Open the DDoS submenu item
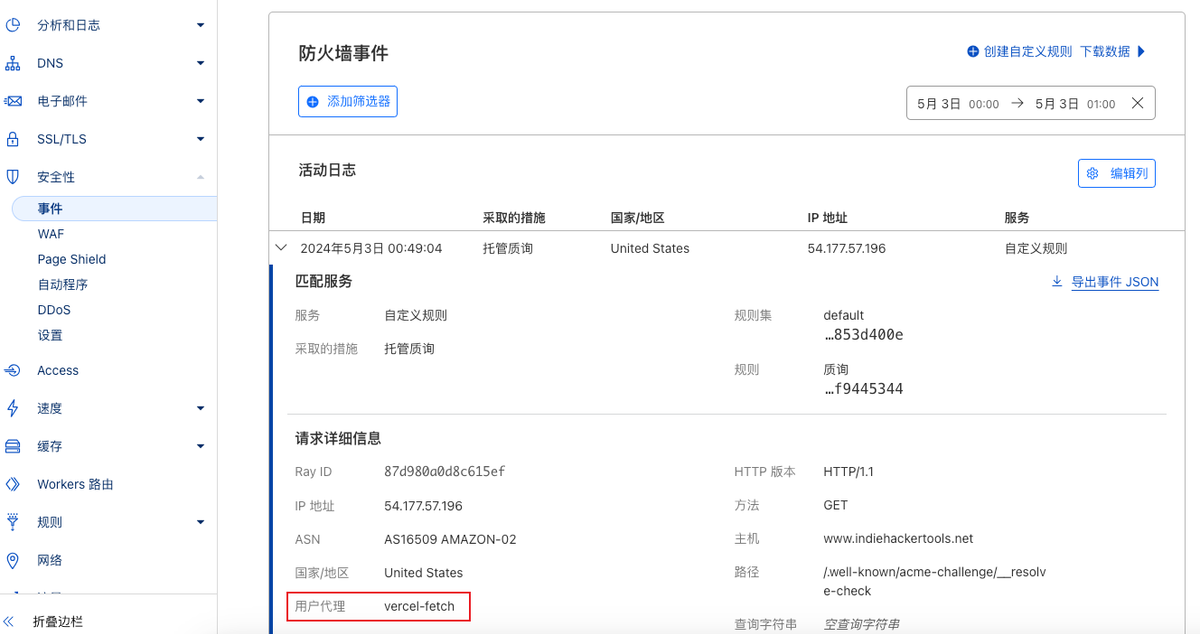 (54, 310)
